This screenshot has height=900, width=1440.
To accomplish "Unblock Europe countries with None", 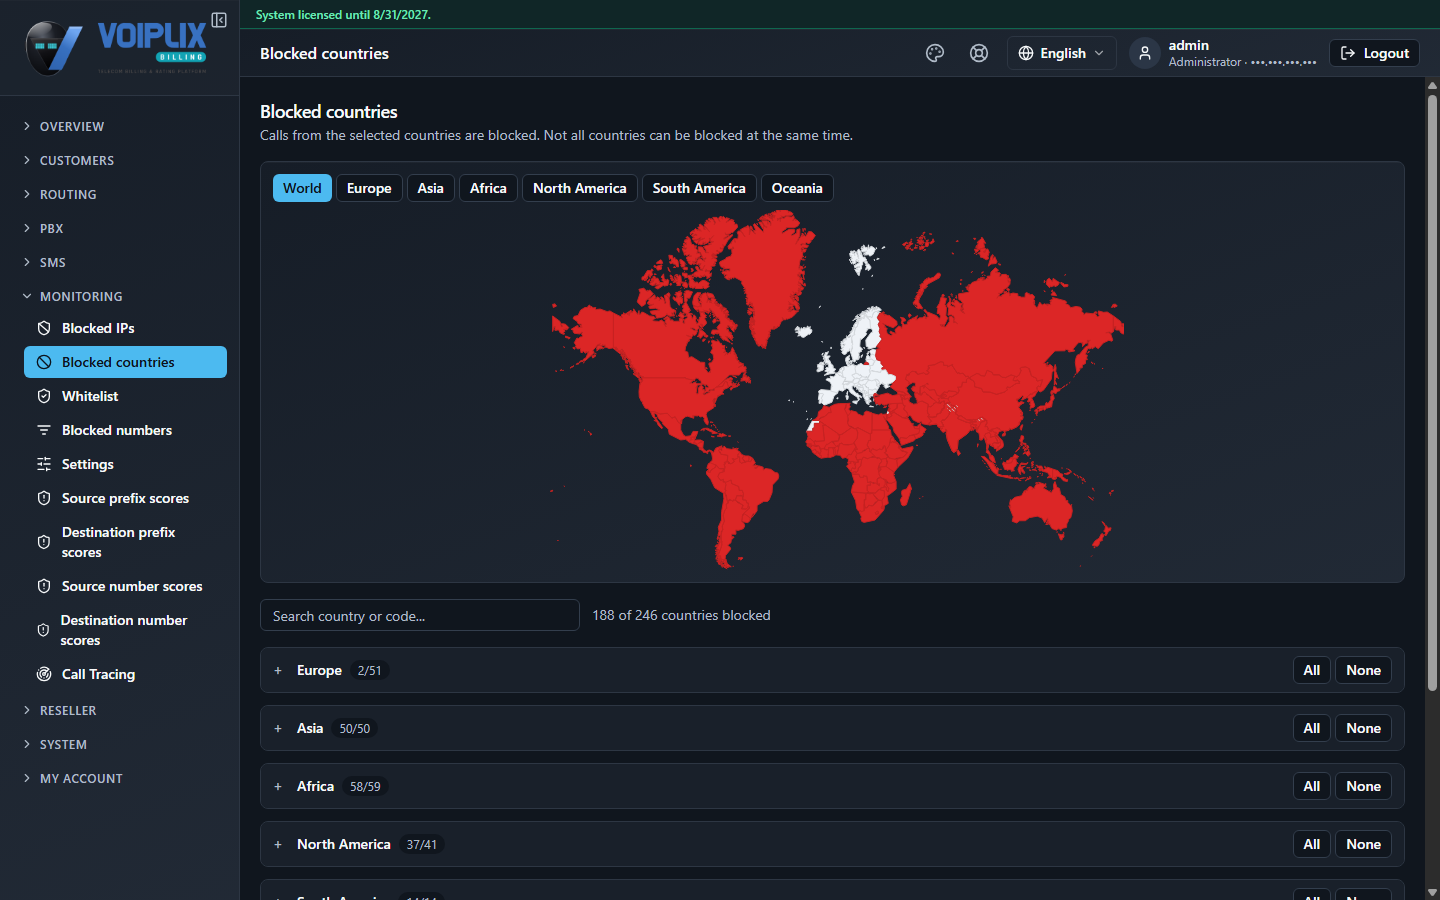I will pyautogui.click(x=1363, y=670).
